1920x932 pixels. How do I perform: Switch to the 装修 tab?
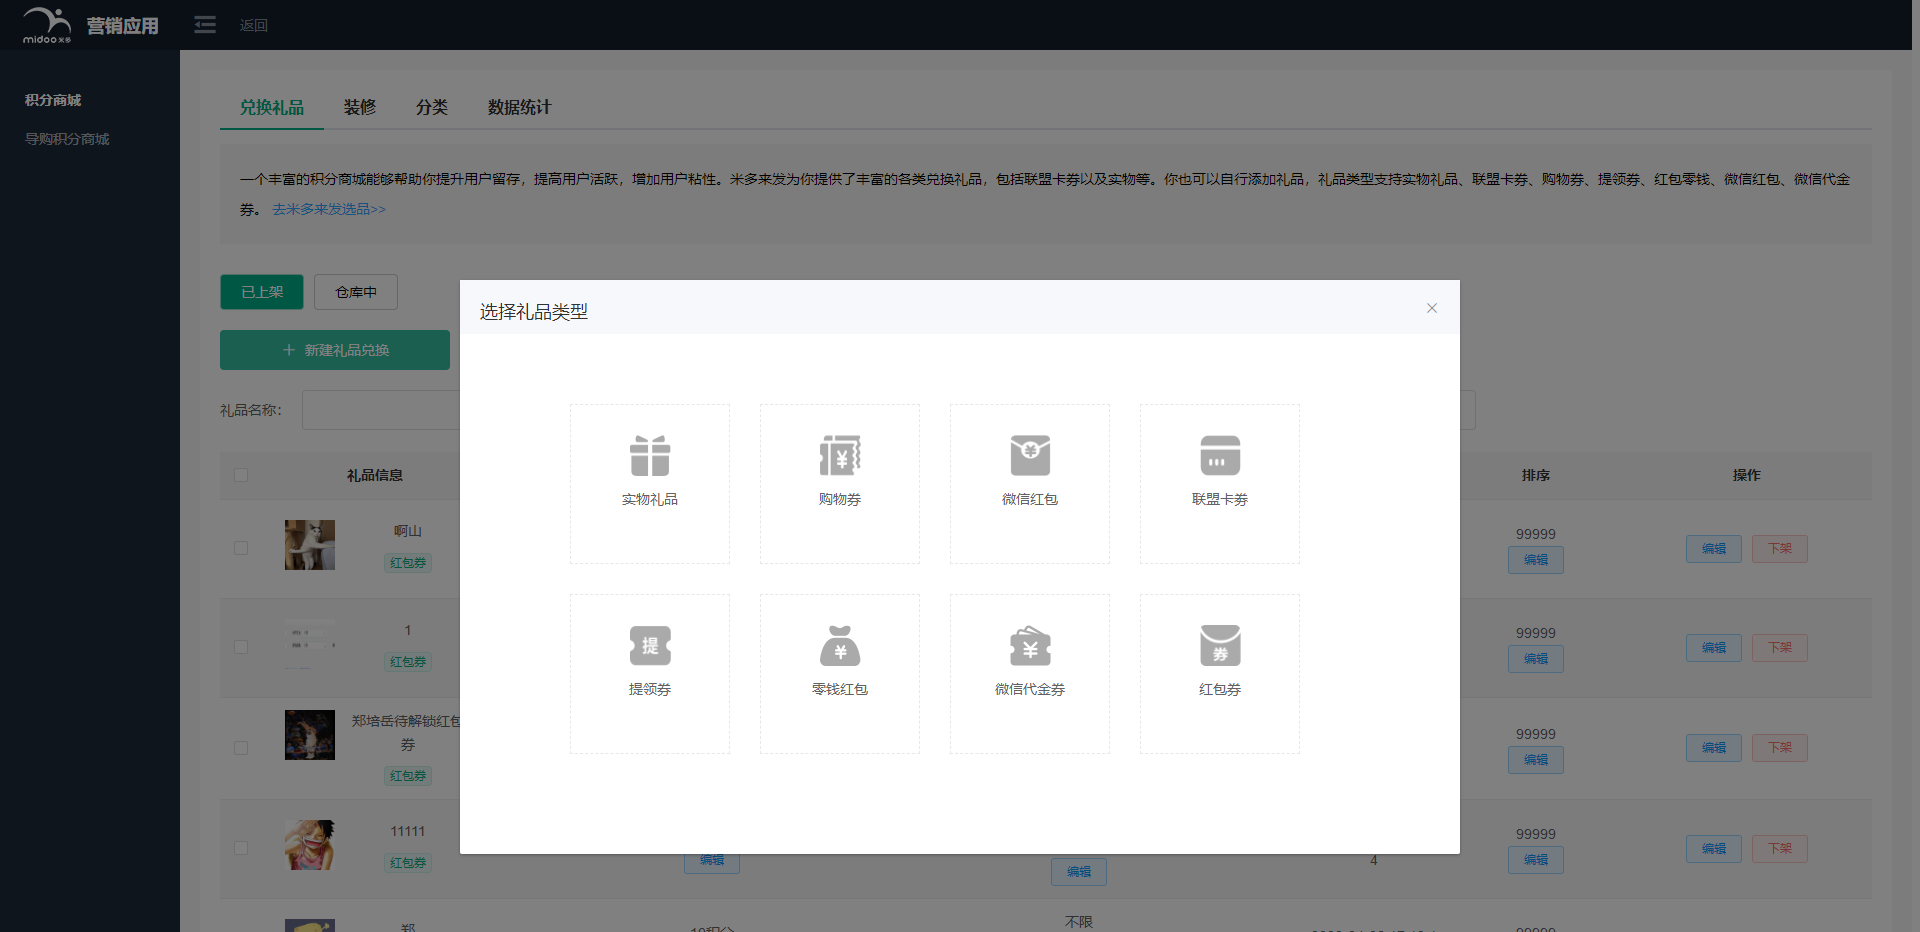pos(360,107)
